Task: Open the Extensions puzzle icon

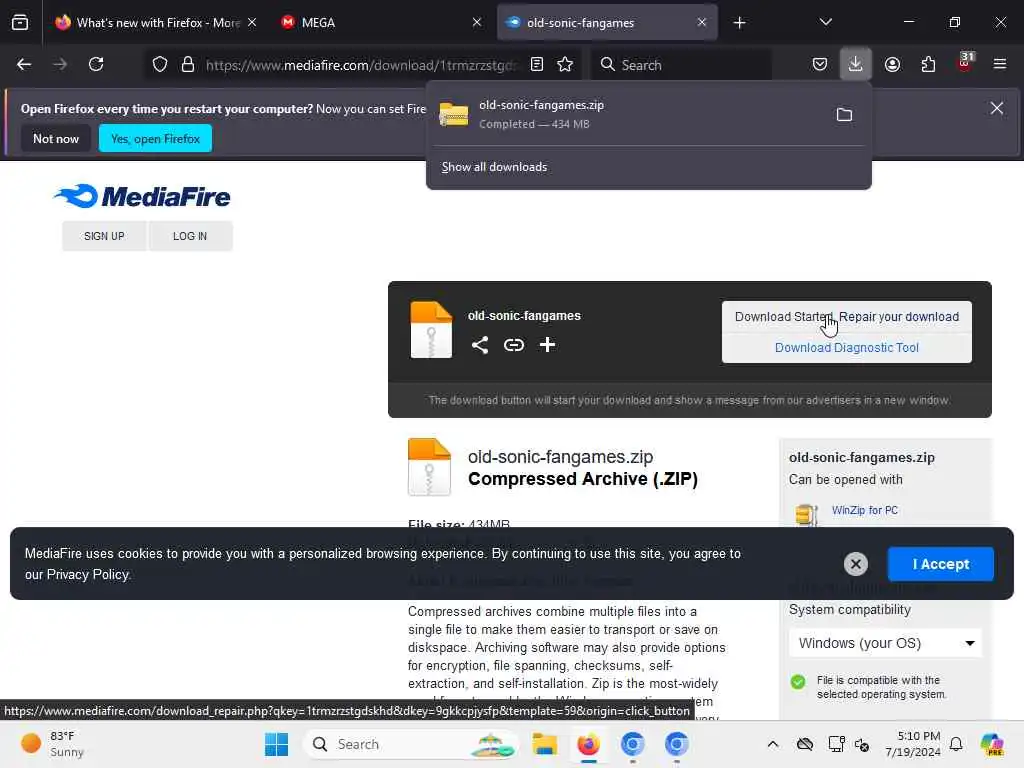Action: (928, 65)
